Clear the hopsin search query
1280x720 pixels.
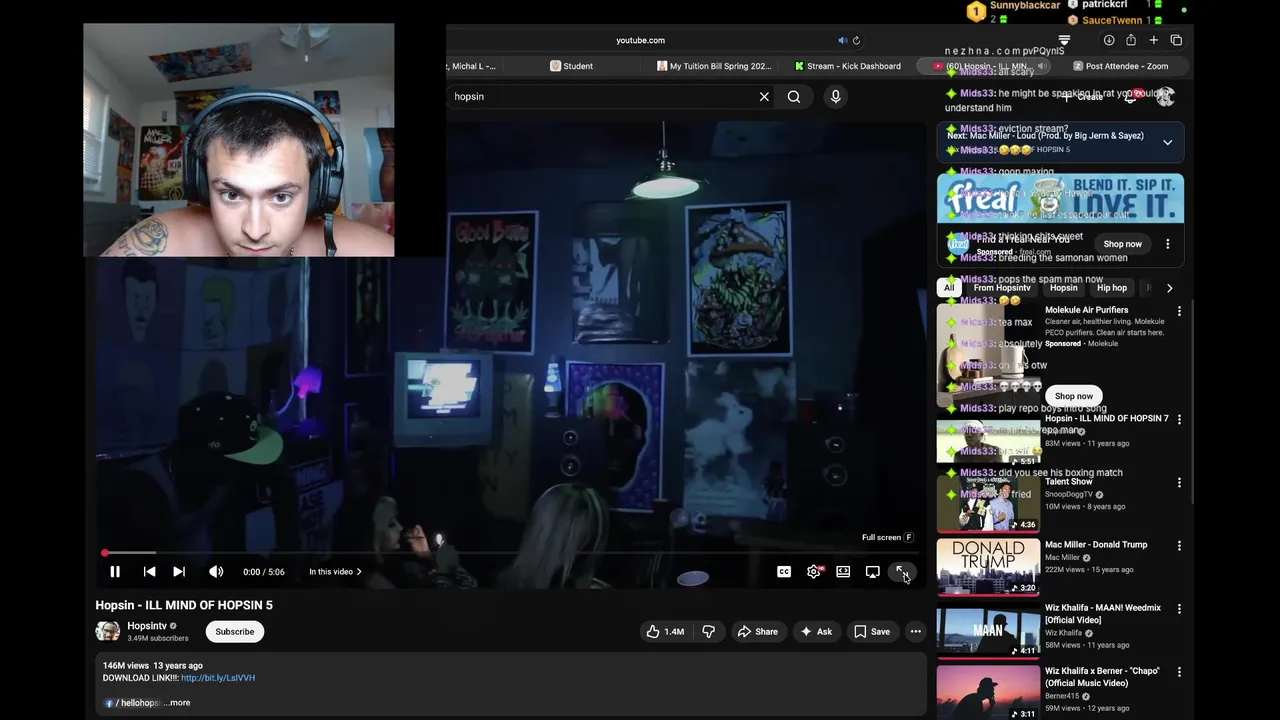coord(764,96)
